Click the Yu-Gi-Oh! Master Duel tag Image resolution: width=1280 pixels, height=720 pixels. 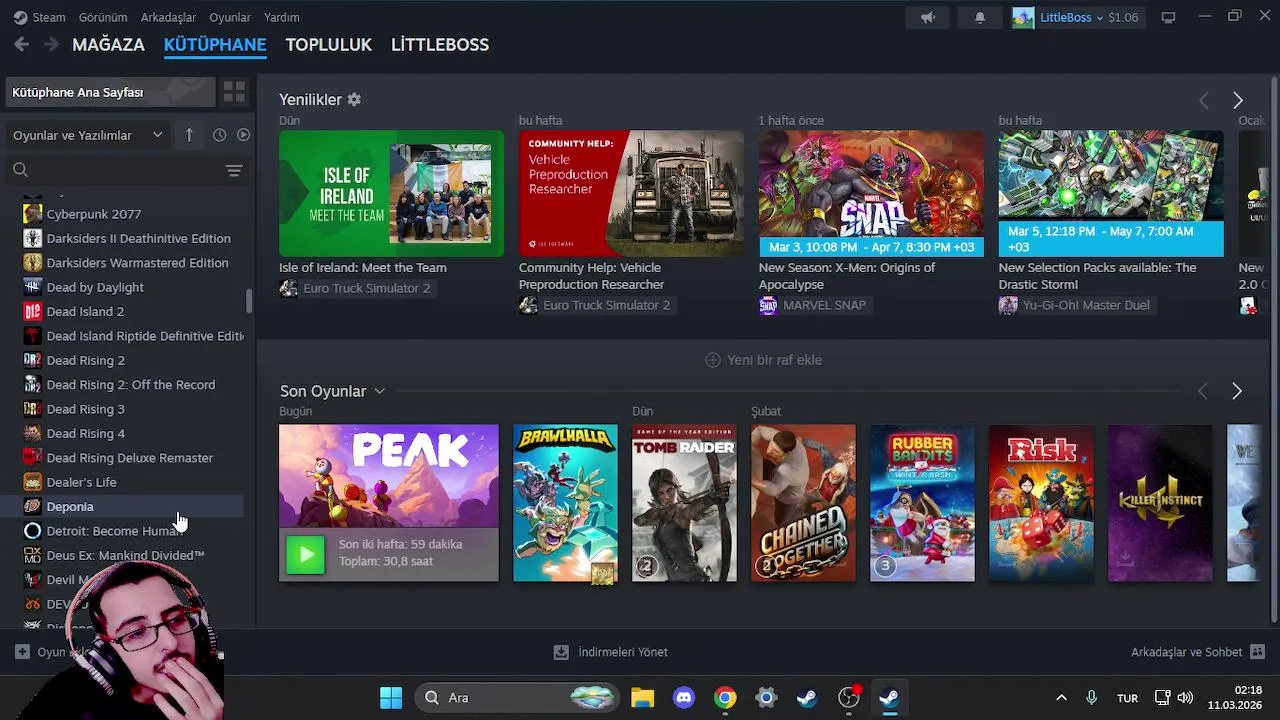1076,305
